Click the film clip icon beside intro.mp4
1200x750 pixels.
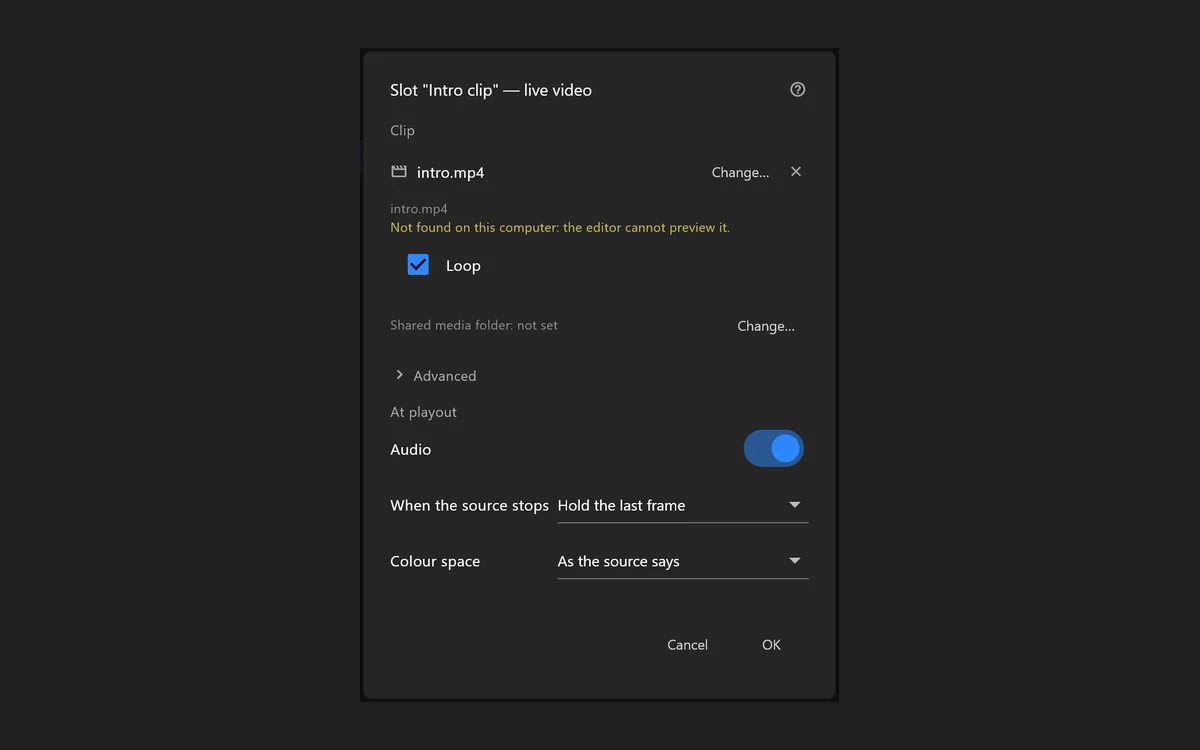click(x=399, y=172)
